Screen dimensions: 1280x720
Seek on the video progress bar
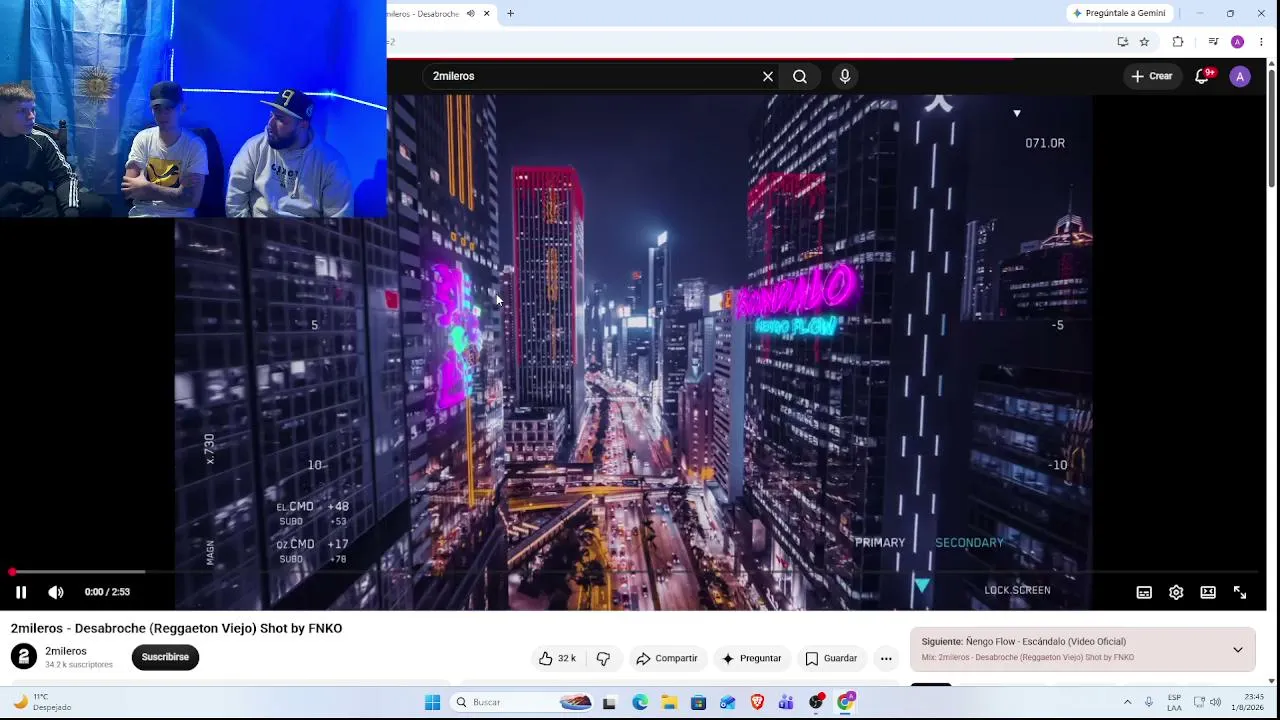[636, 572]
